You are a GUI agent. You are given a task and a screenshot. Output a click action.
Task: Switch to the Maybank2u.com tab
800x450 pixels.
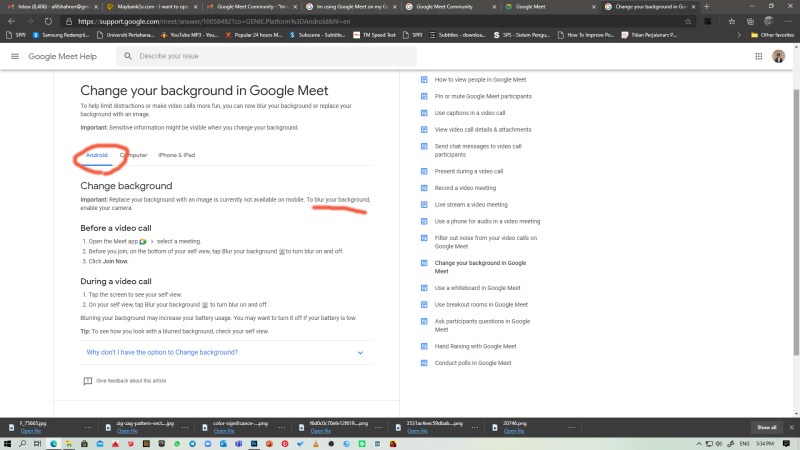pyautogui.click(x=152, y=7)
